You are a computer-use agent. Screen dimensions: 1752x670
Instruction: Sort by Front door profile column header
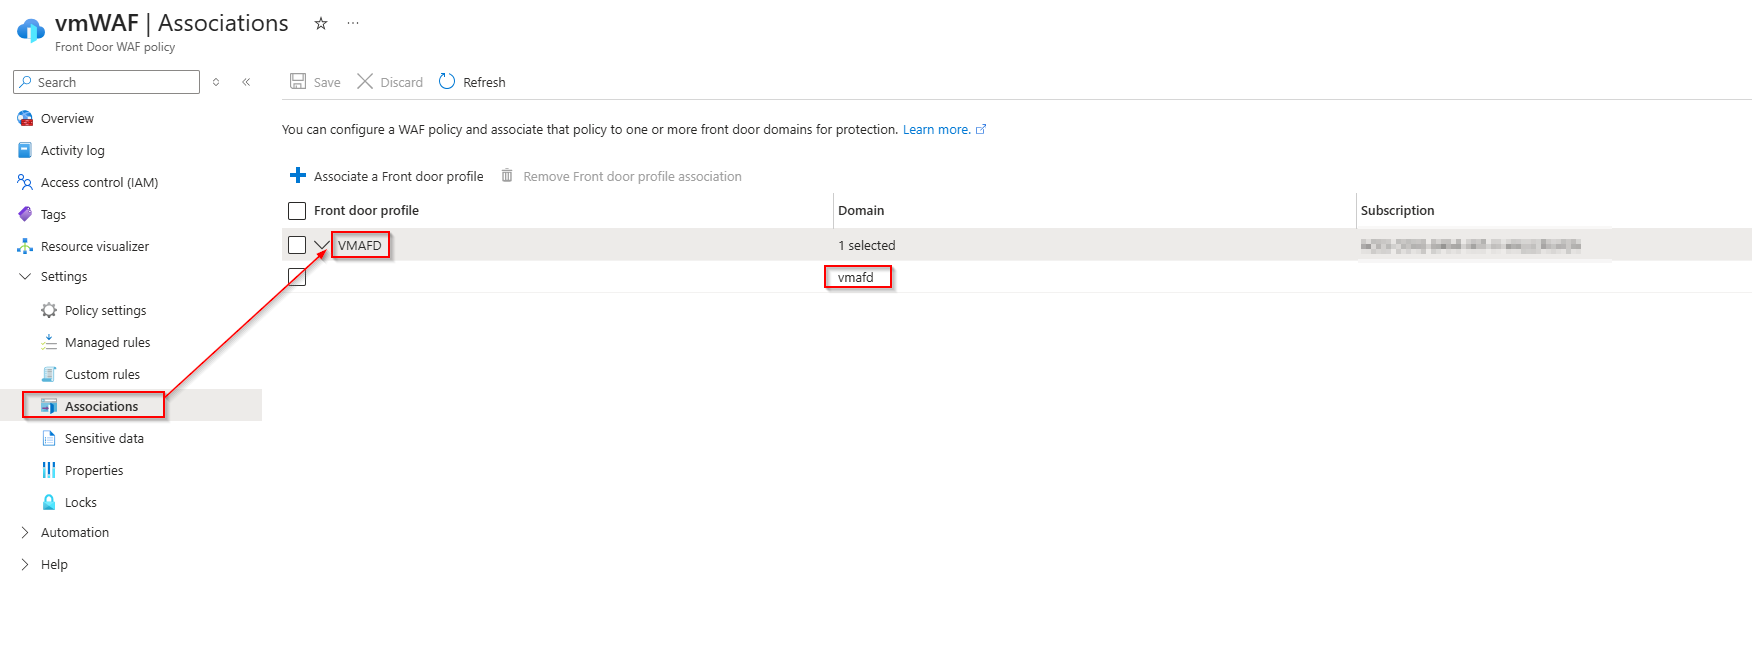point(366,210)
